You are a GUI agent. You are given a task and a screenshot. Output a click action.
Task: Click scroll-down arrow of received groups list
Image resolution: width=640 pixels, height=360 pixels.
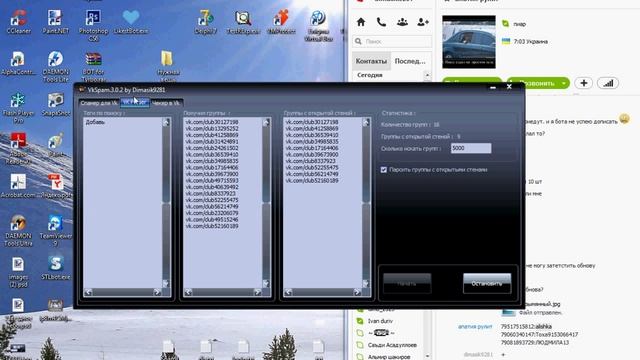point(266,283)
